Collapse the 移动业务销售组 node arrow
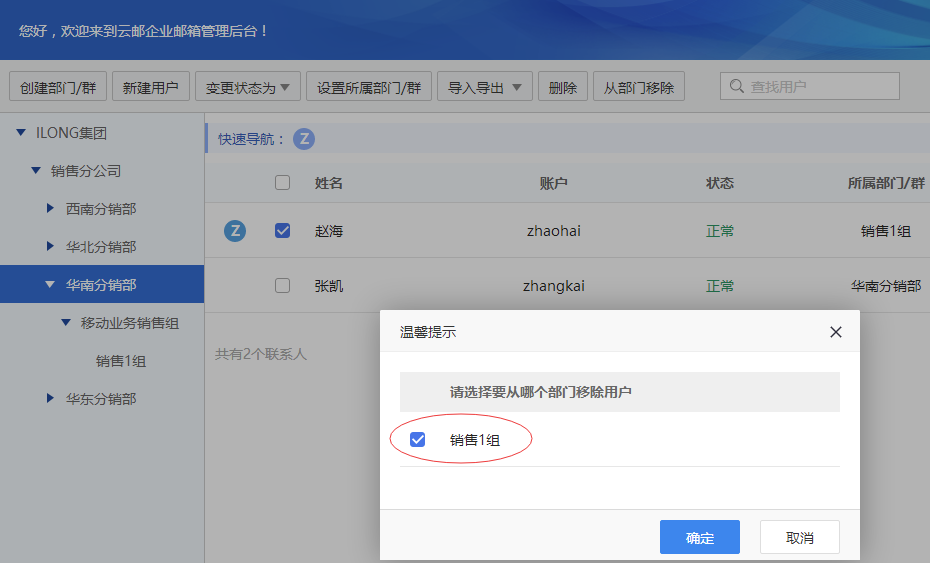 coord(66,322)
